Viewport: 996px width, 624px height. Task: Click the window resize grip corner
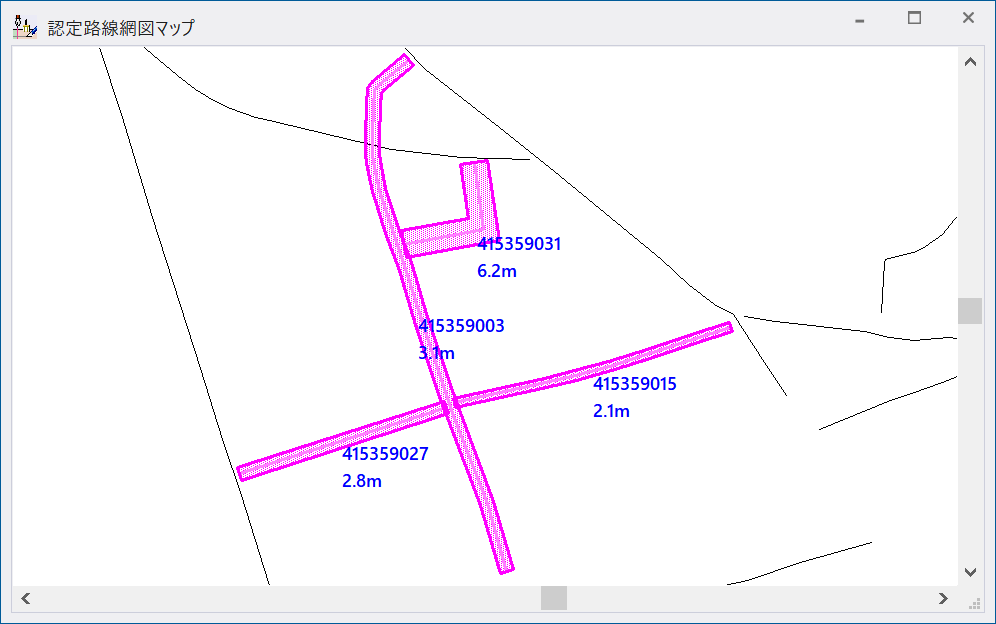[974, 604]
